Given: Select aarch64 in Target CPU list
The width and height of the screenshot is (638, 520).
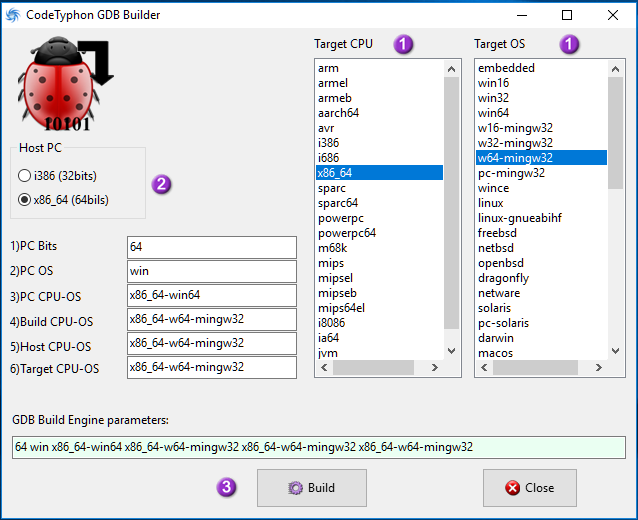Looking at the screenshot, I should [x=379, y=113].
